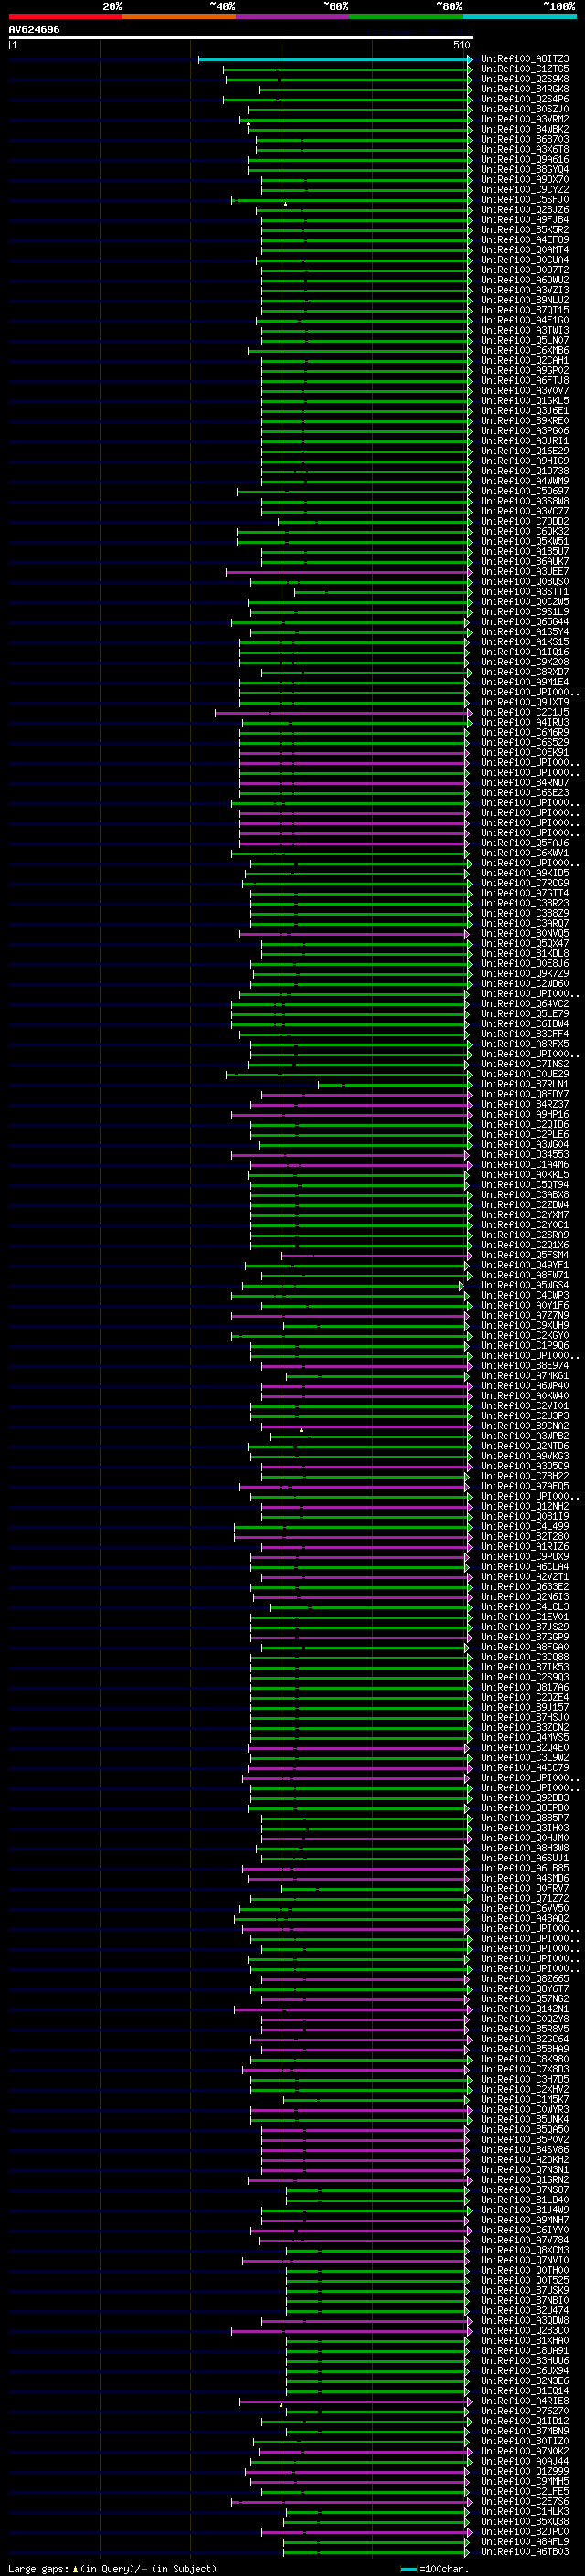Click the white query sequence ruler bar

[241, 37]
